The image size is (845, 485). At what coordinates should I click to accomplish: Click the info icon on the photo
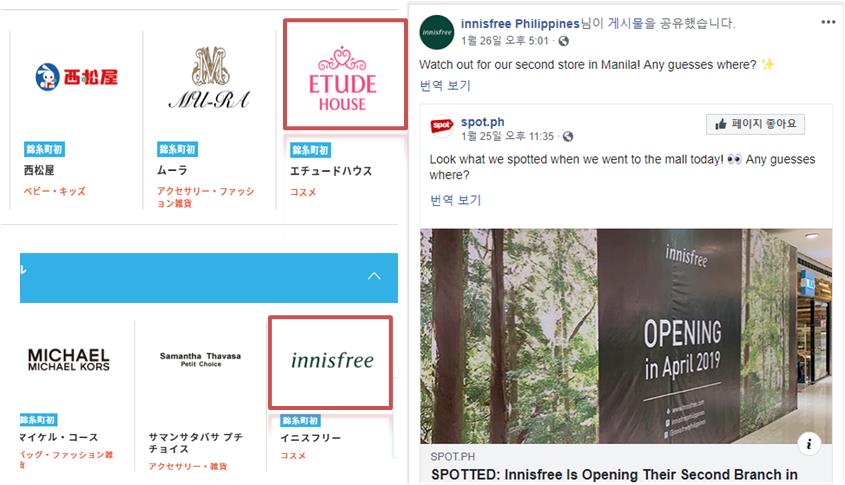pyautogui.click(x=809, y=444)
